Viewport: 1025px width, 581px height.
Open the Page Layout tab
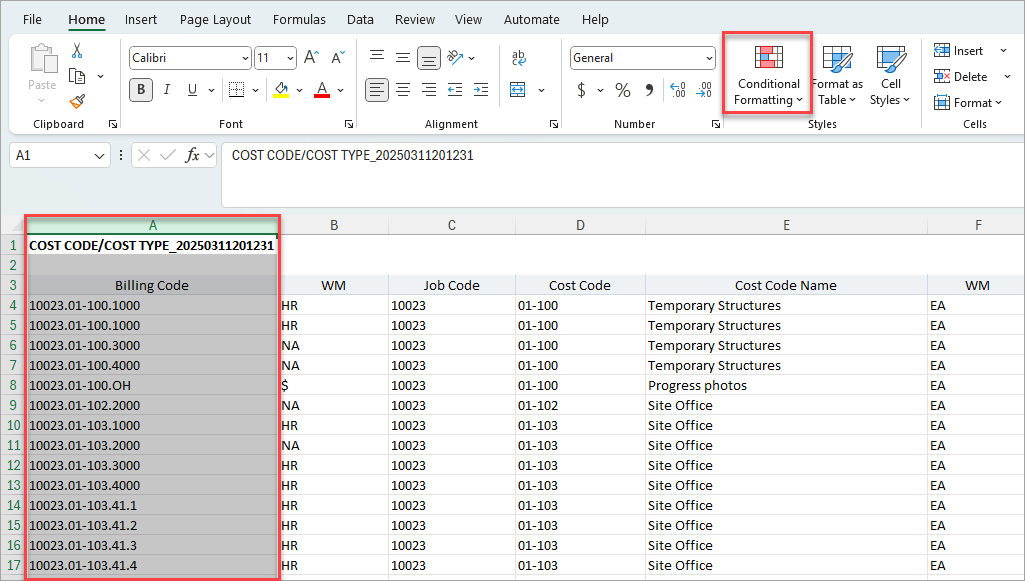[x=213, y=19]
